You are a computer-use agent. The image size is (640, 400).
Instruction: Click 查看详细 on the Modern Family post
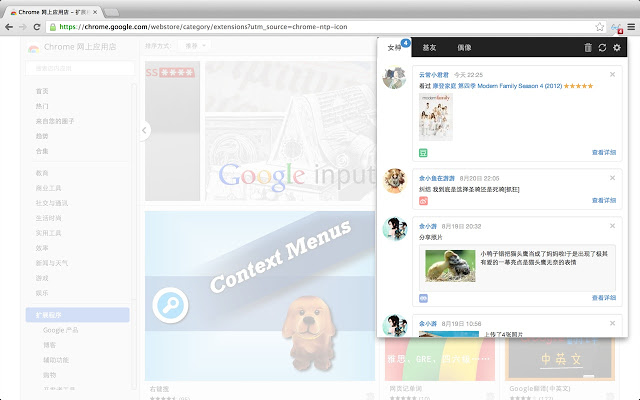[x=604, y=153]
